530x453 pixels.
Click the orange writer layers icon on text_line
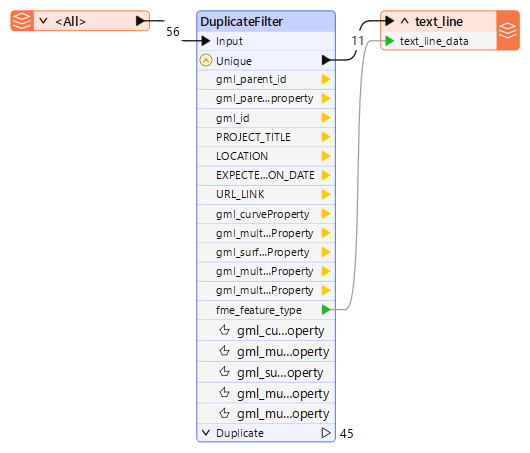[508, 30]
